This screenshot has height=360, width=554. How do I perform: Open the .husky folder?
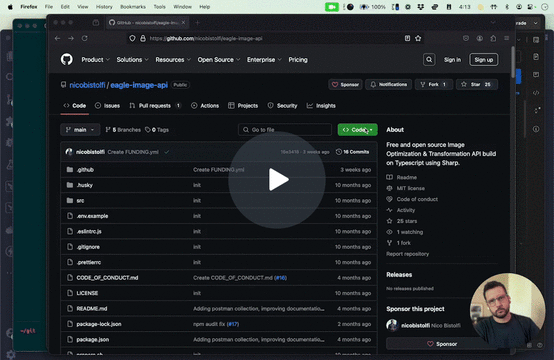85,185
